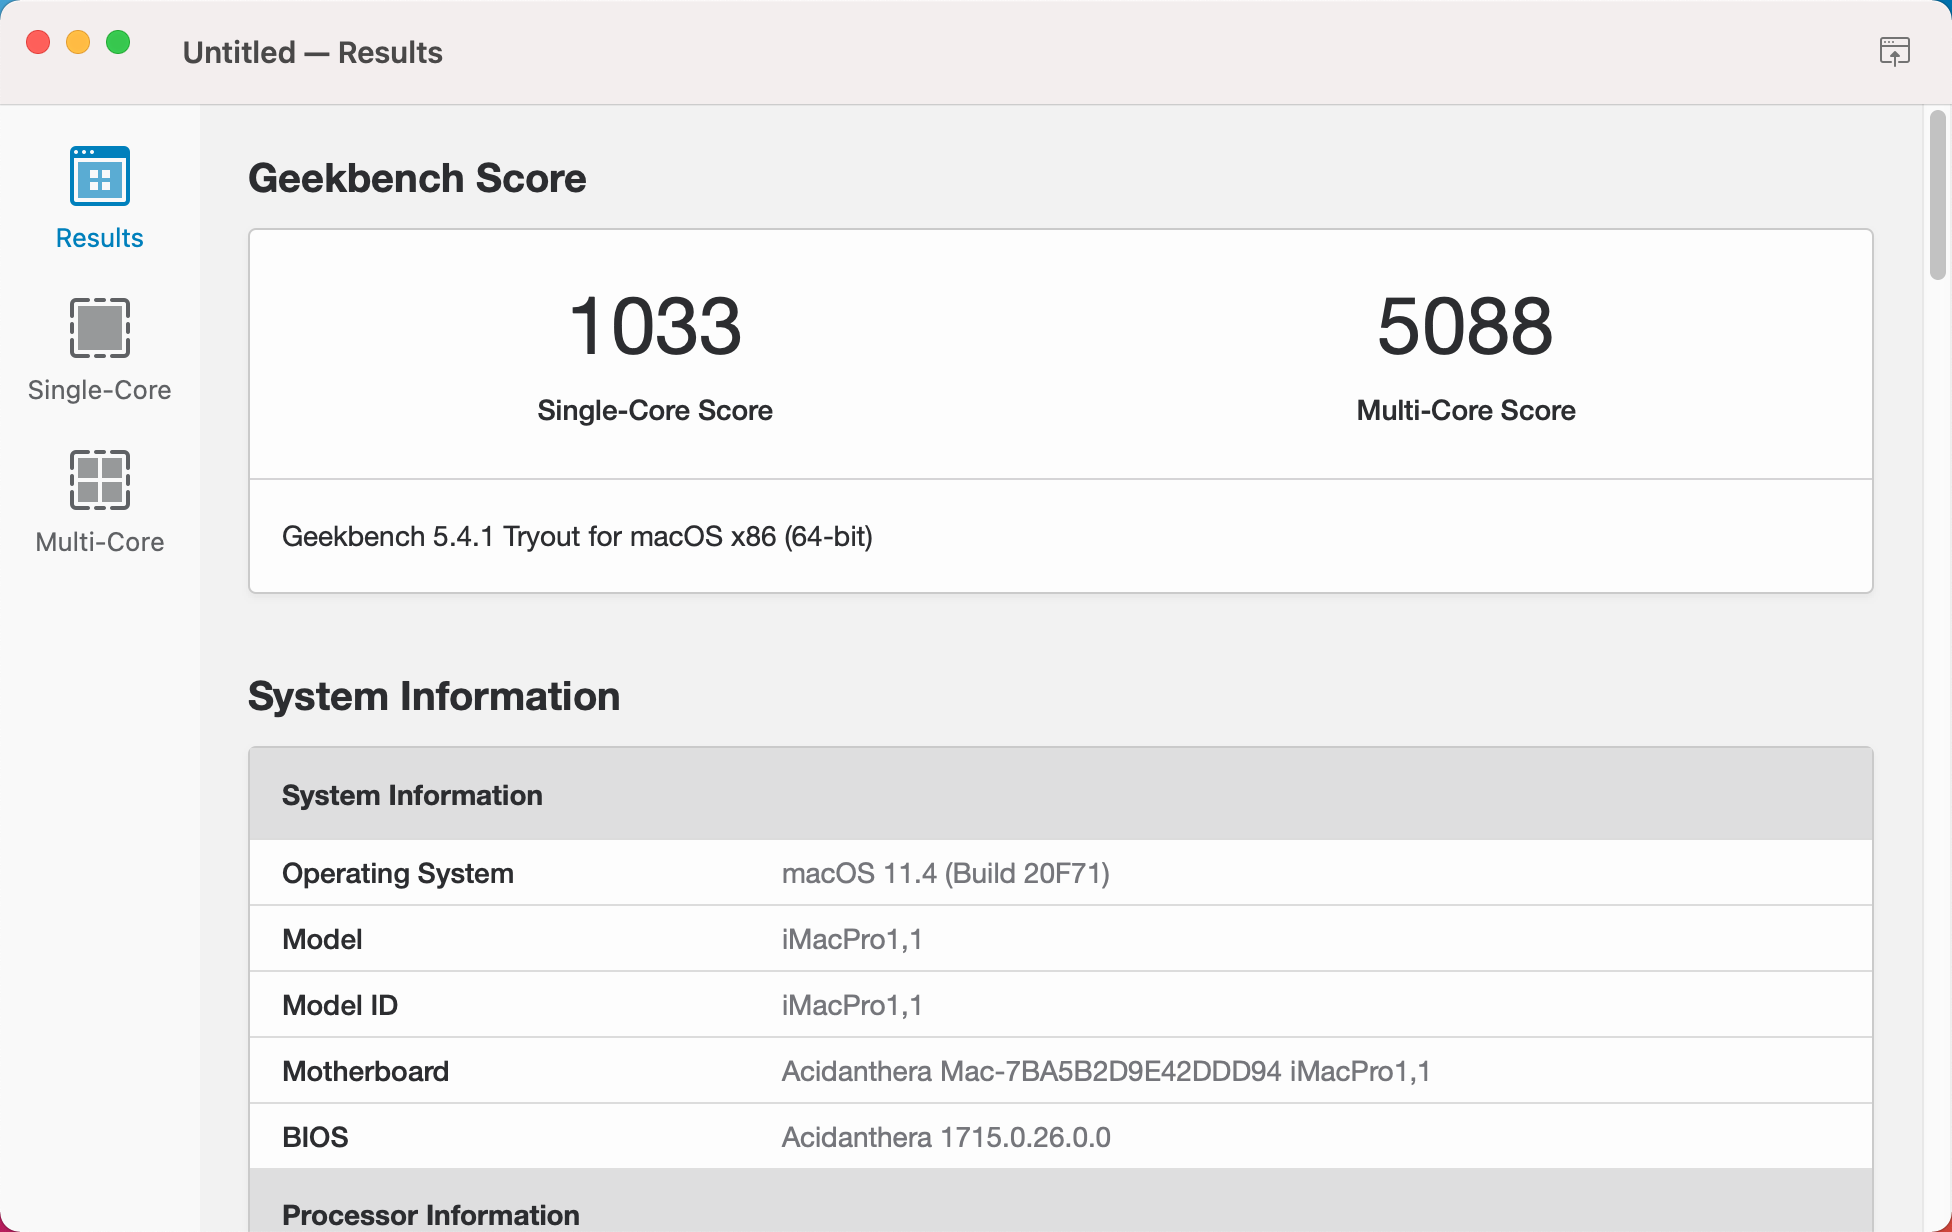Viewport: 1952px width, 1232px height.
Task: Click the green fullscreen window button
Action: point(118,42)
